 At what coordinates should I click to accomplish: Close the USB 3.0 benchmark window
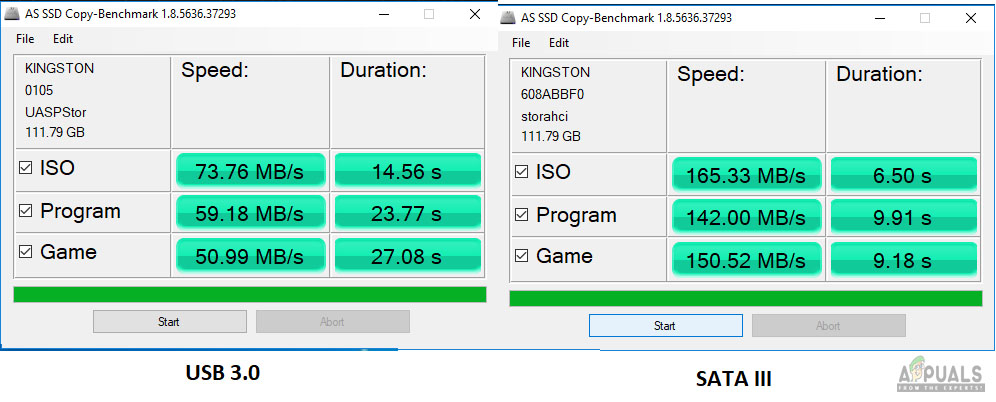click(474, 14)
